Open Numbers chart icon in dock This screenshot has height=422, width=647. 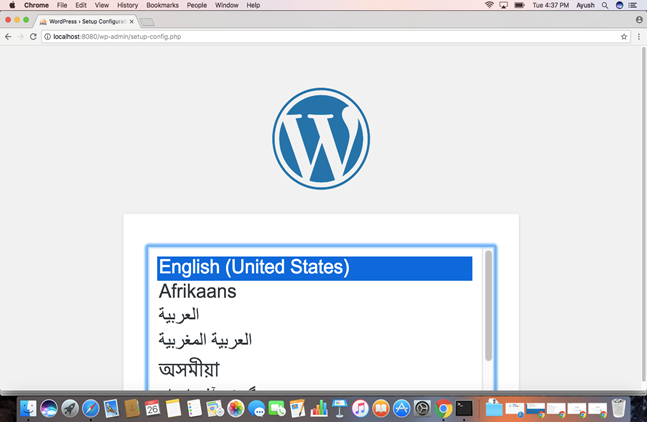point(319,409)
